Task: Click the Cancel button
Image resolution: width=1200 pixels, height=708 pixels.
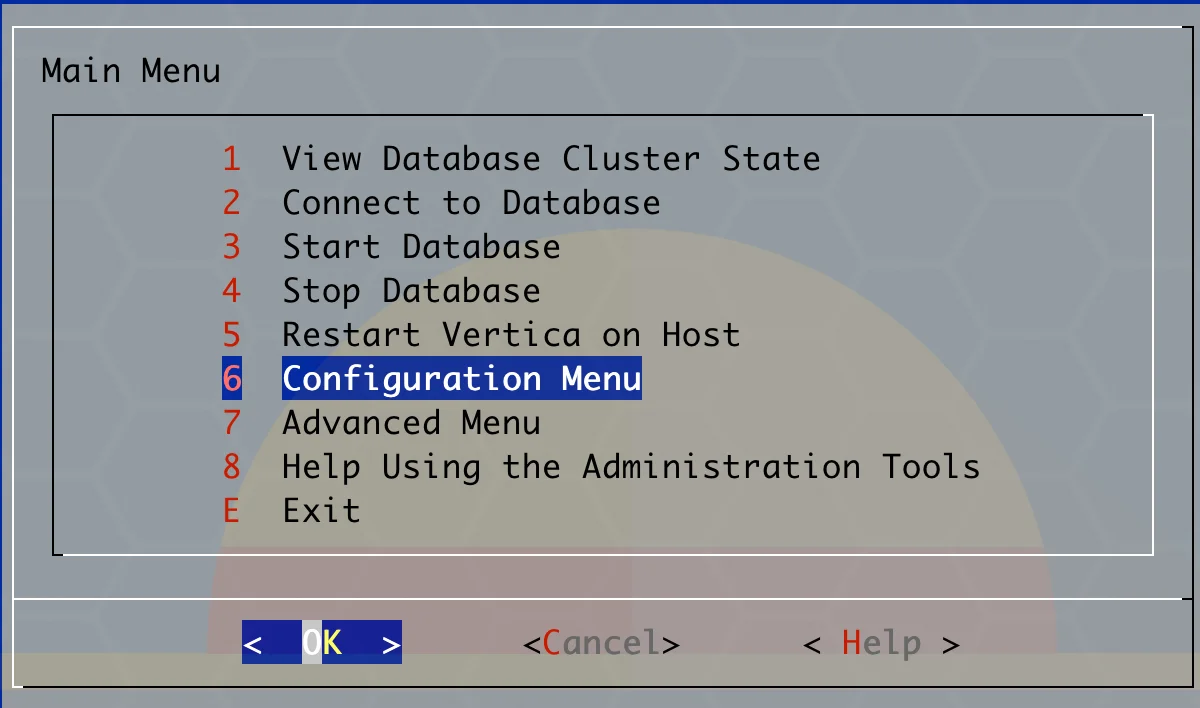Action: point(601,643)
